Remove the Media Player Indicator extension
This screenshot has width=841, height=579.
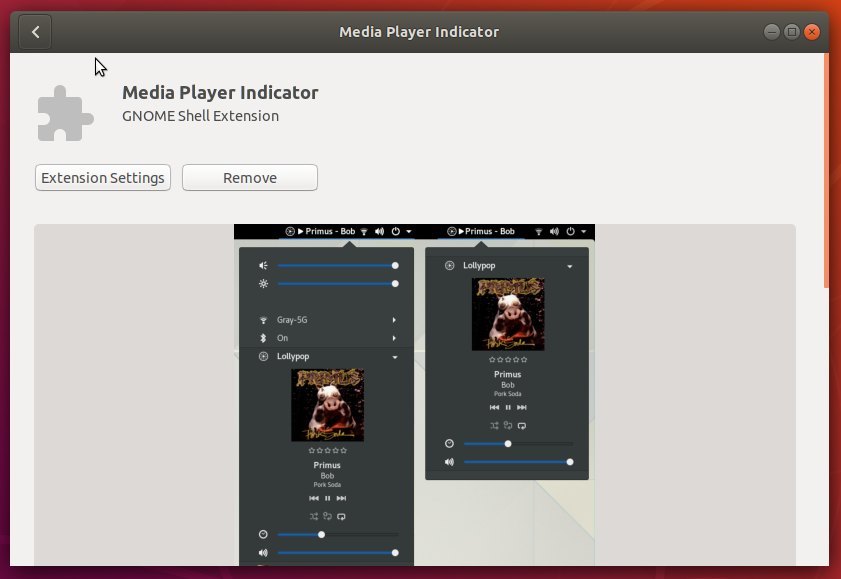pos(249,177)
